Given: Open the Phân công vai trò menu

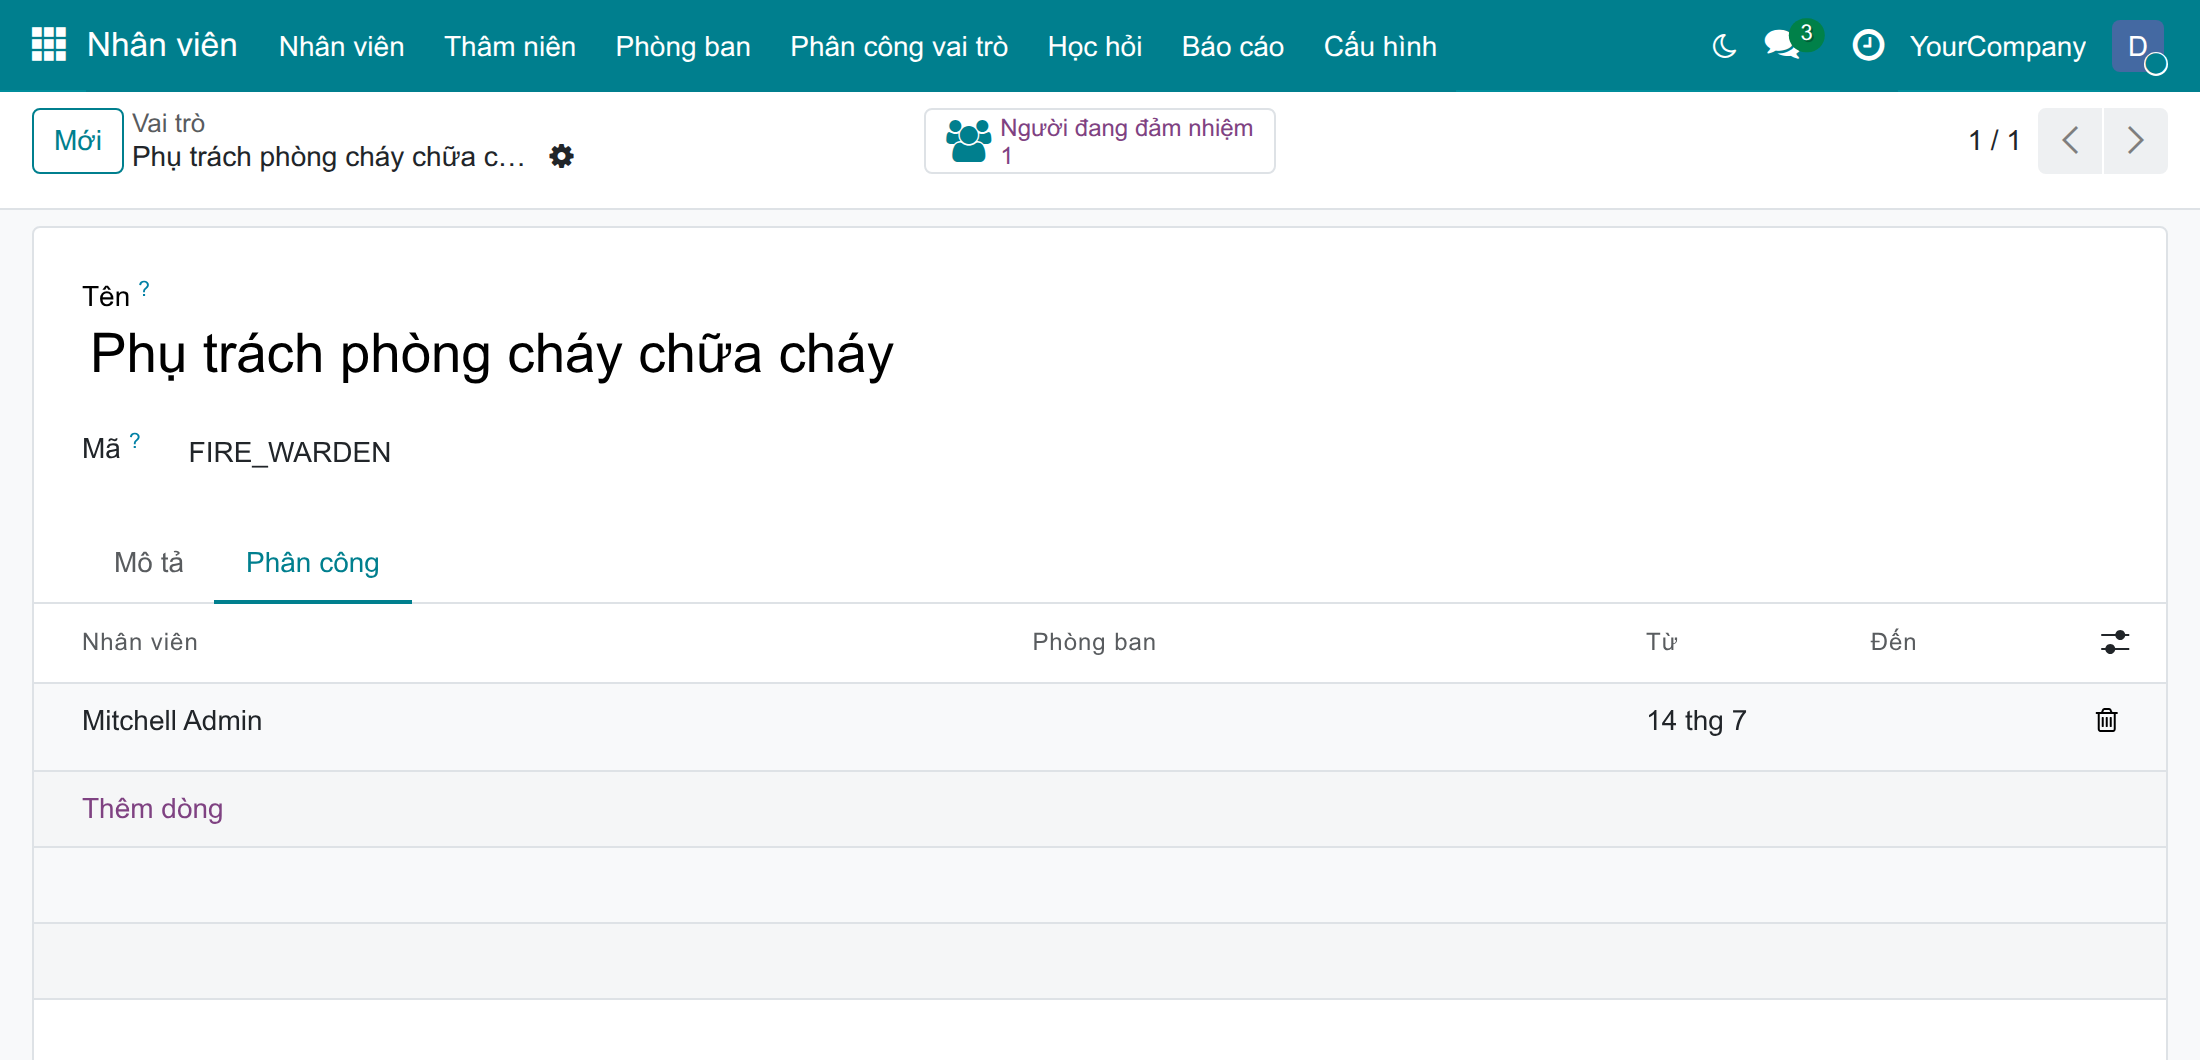Looking at the screenshot, I should click(x=899, y=46).
